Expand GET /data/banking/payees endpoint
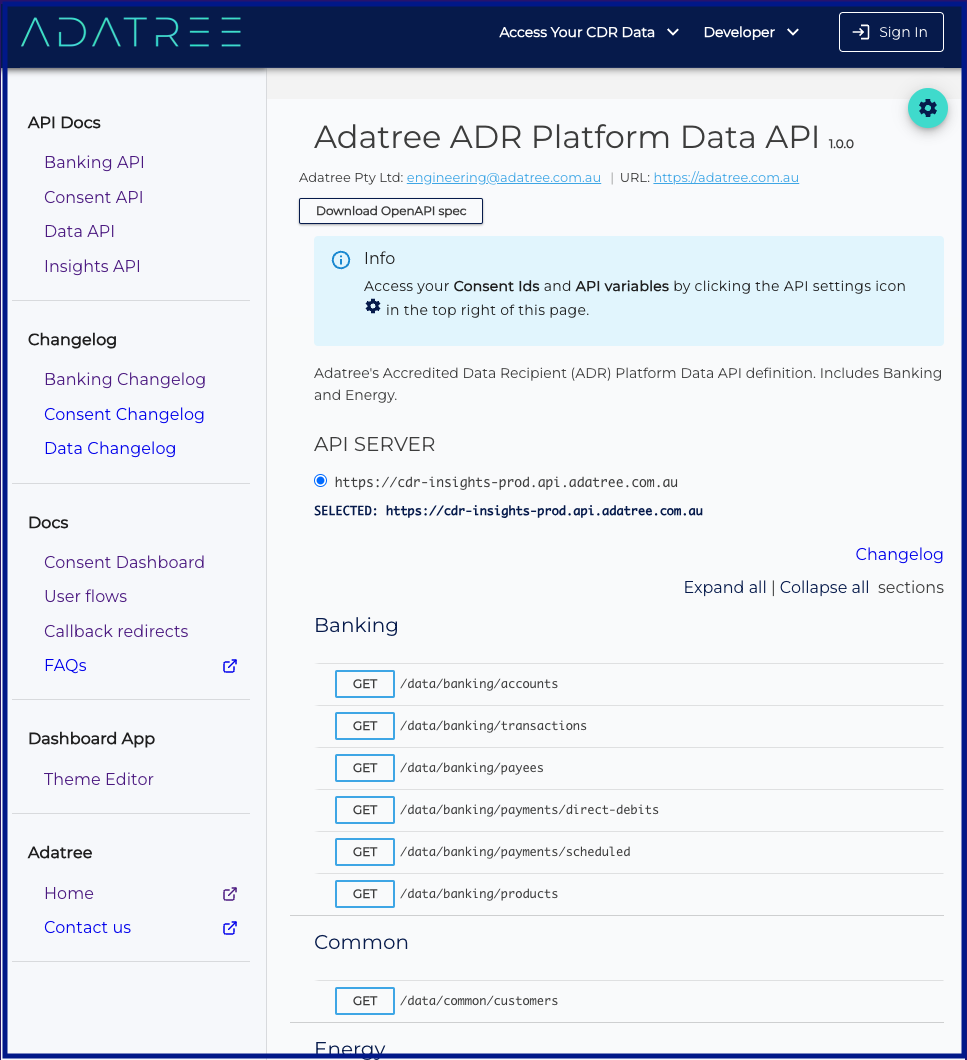967x1060 pixels. point(630,768)
